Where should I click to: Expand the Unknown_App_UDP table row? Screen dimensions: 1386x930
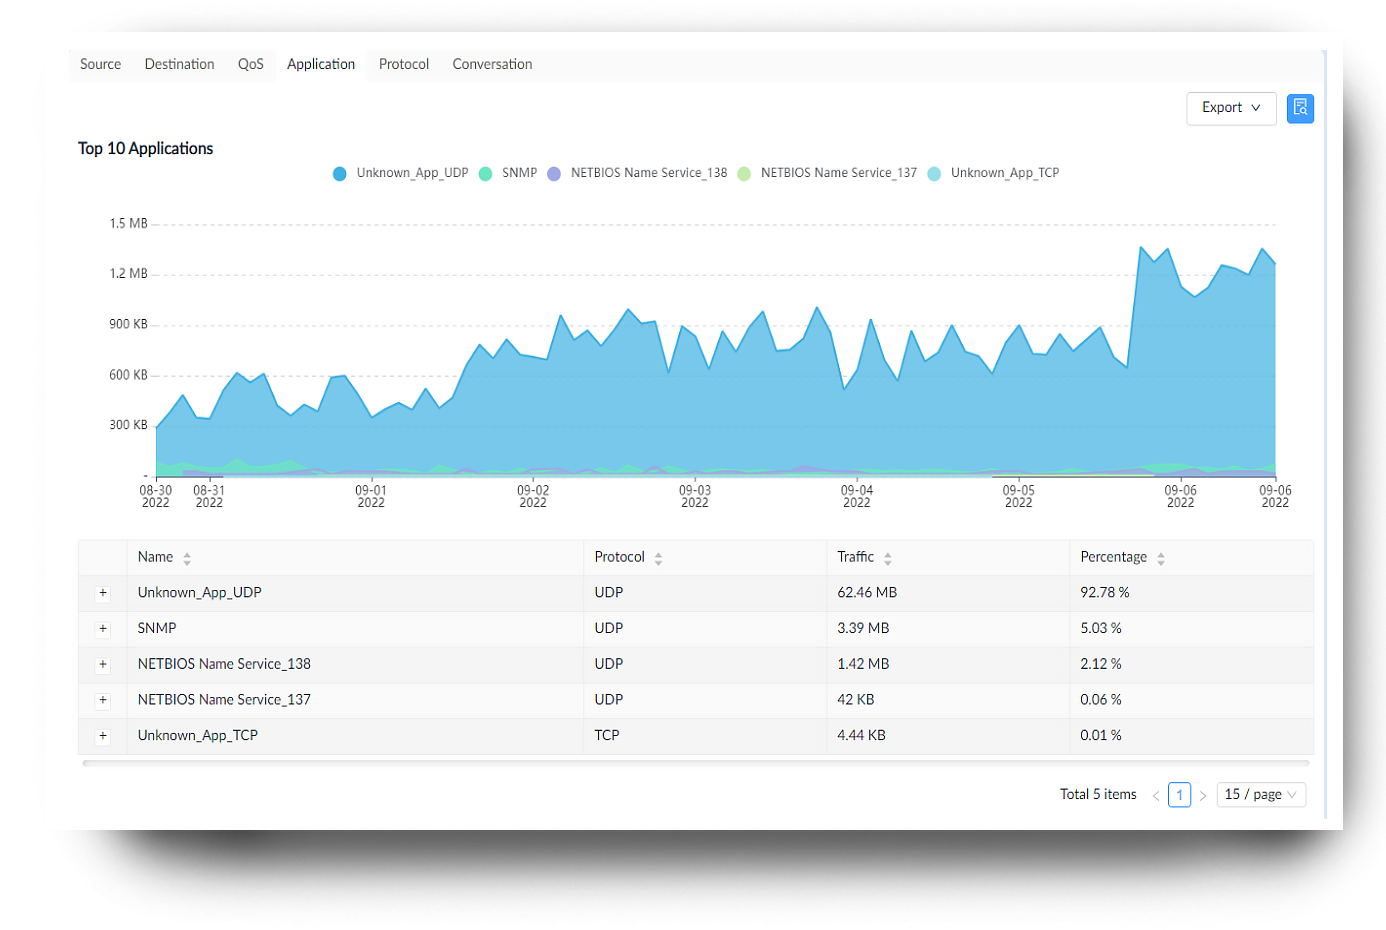103,593
